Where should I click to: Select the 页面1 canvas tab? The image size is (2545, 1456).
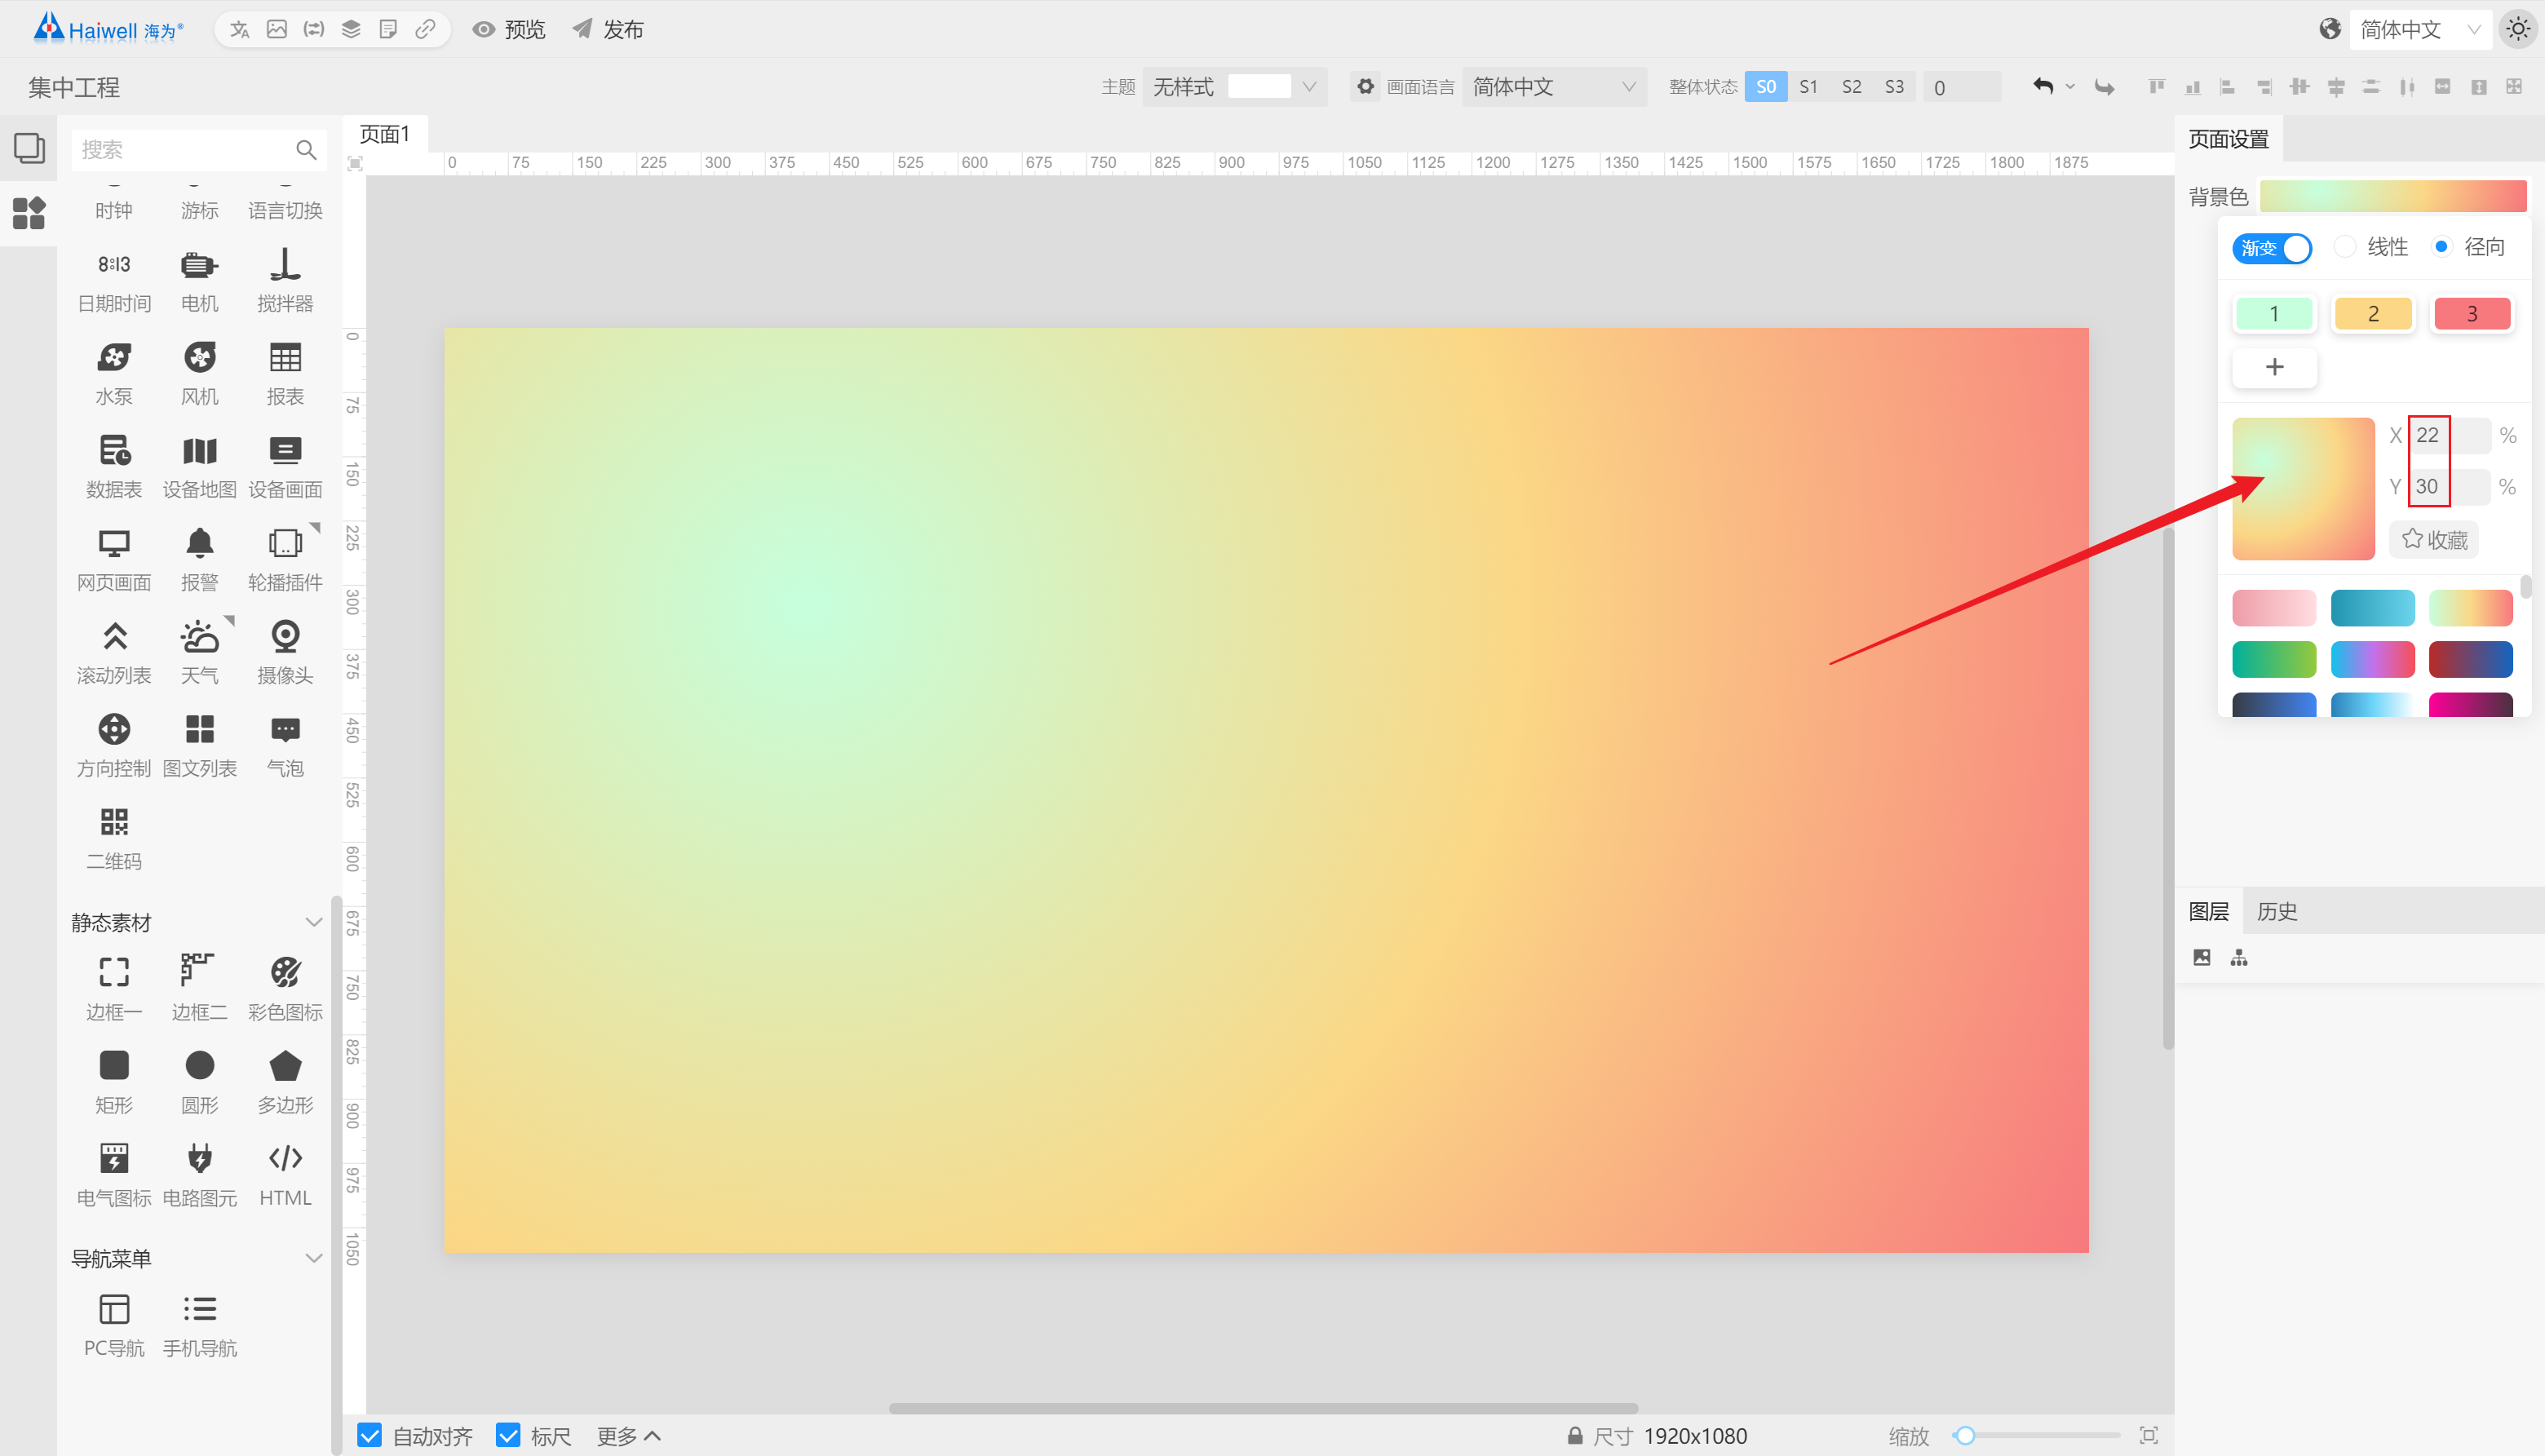[385, 134]
